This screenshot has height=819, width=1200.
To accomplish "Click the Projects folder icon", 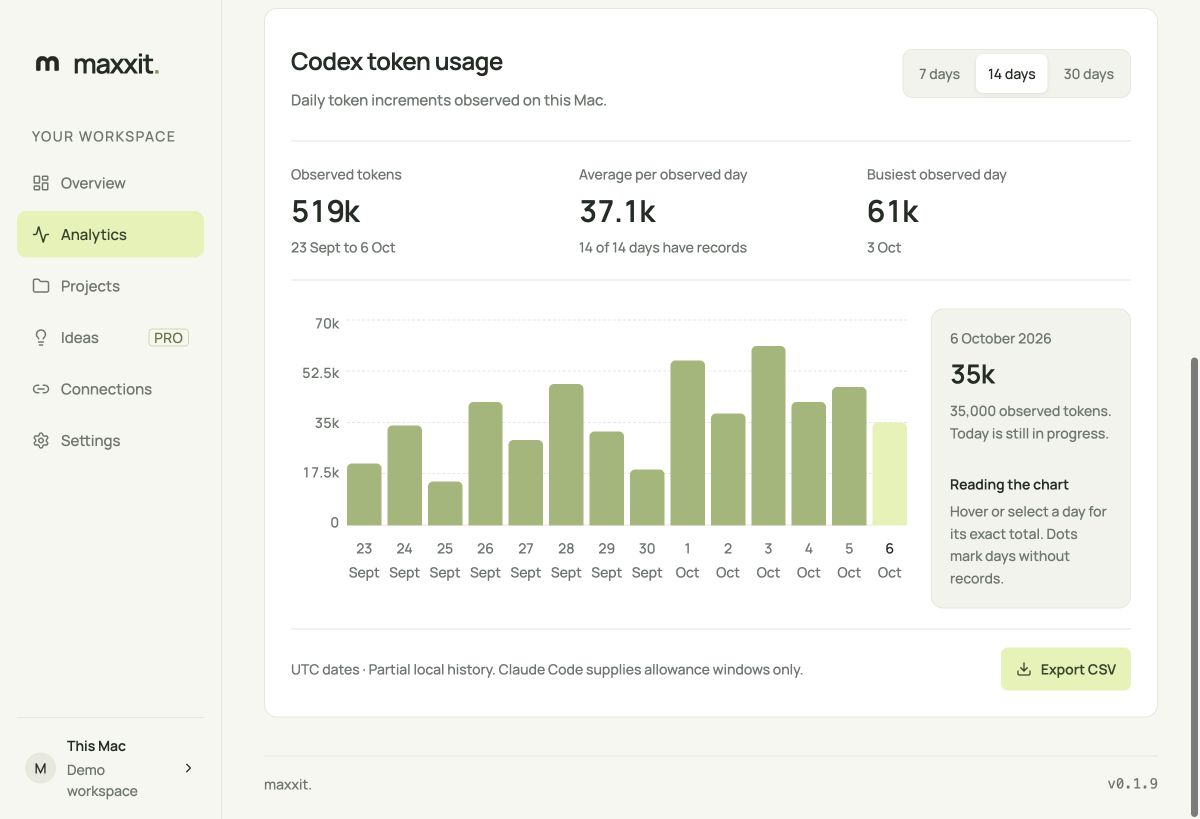I will click(x=41, y=286).
